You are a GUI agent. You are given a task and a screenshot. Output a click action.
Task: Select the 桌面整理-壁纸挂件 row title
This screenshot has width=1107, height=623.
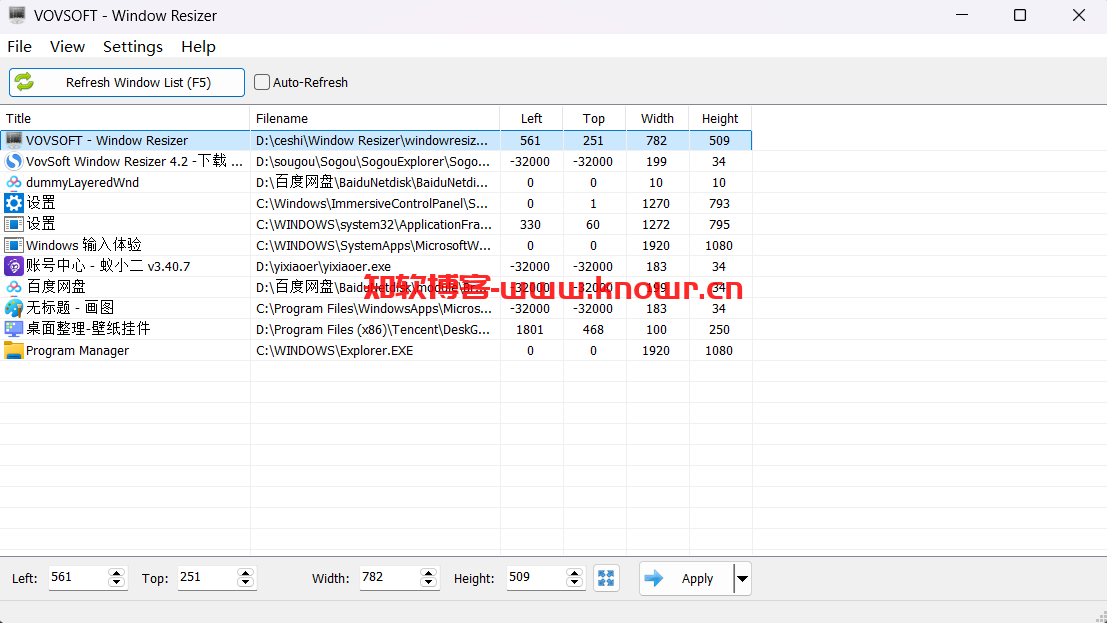tap(88, 328)
